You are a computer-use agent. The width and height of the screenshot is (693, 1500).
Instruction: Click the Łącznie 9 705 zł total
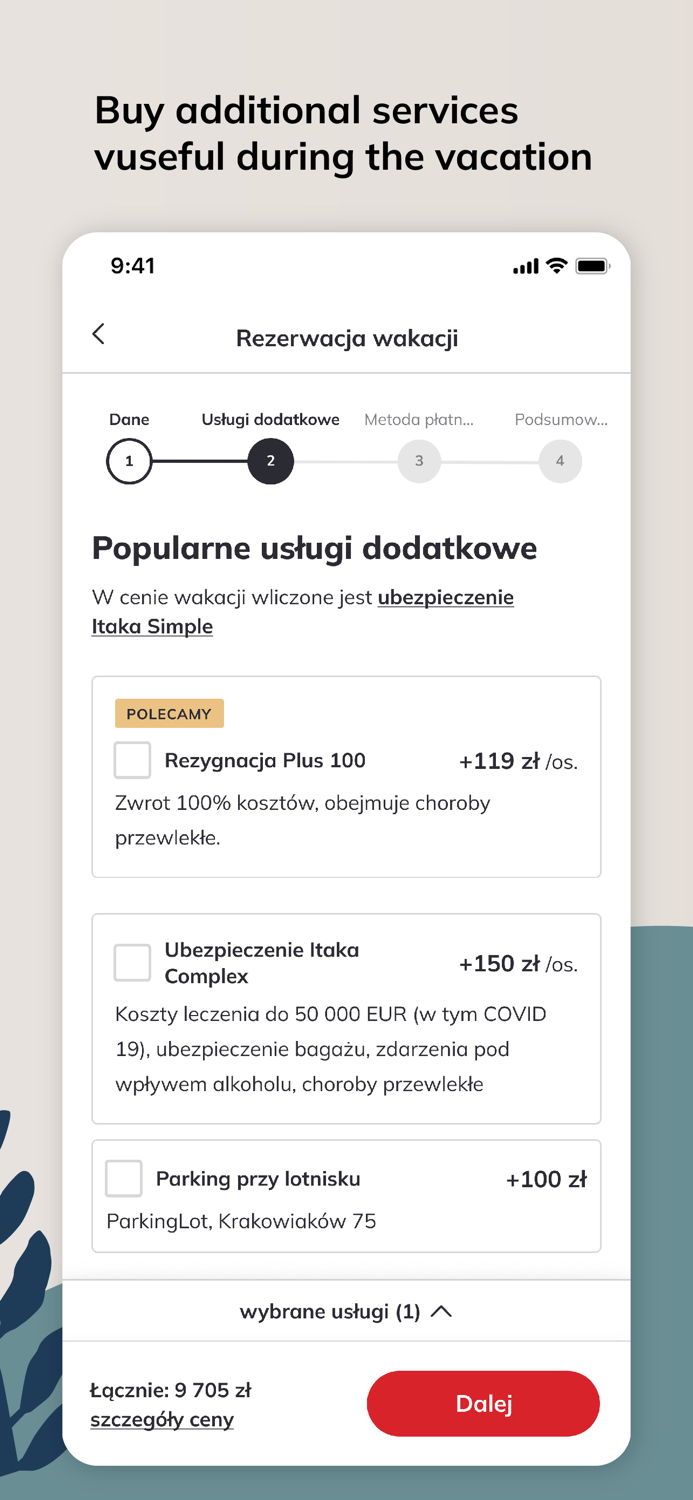[173, 1390]
